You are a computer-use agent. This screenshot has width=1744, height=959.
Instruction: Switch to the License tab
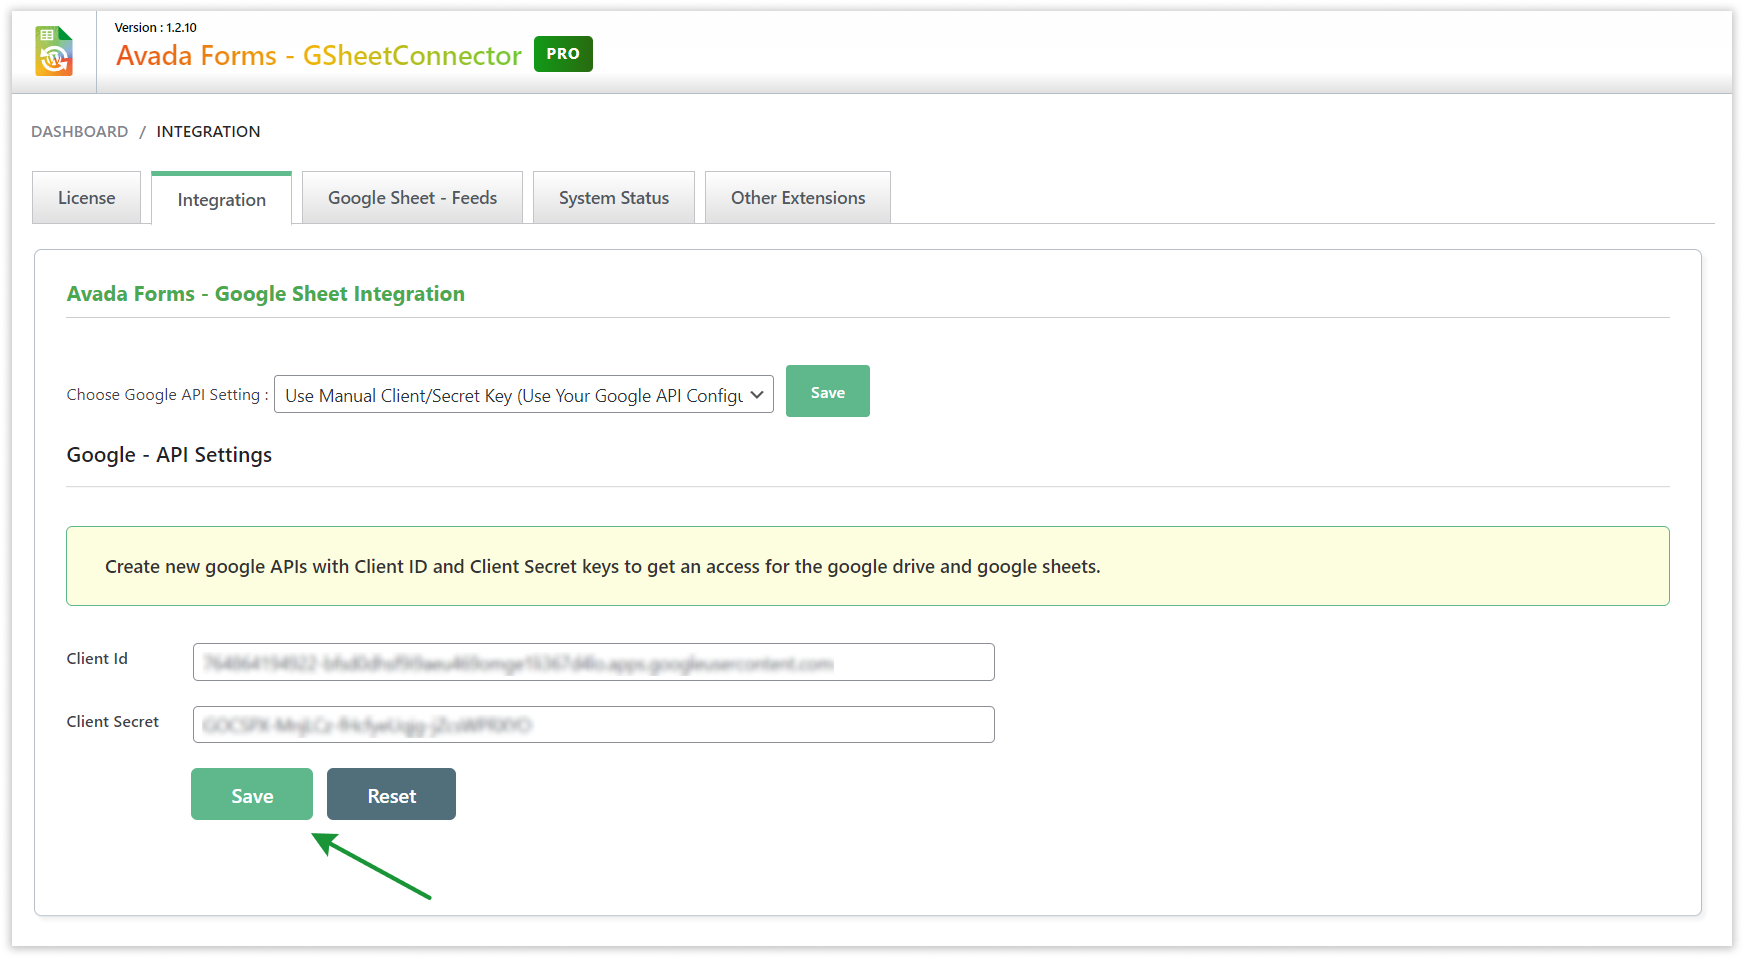(x=86, y=197)
